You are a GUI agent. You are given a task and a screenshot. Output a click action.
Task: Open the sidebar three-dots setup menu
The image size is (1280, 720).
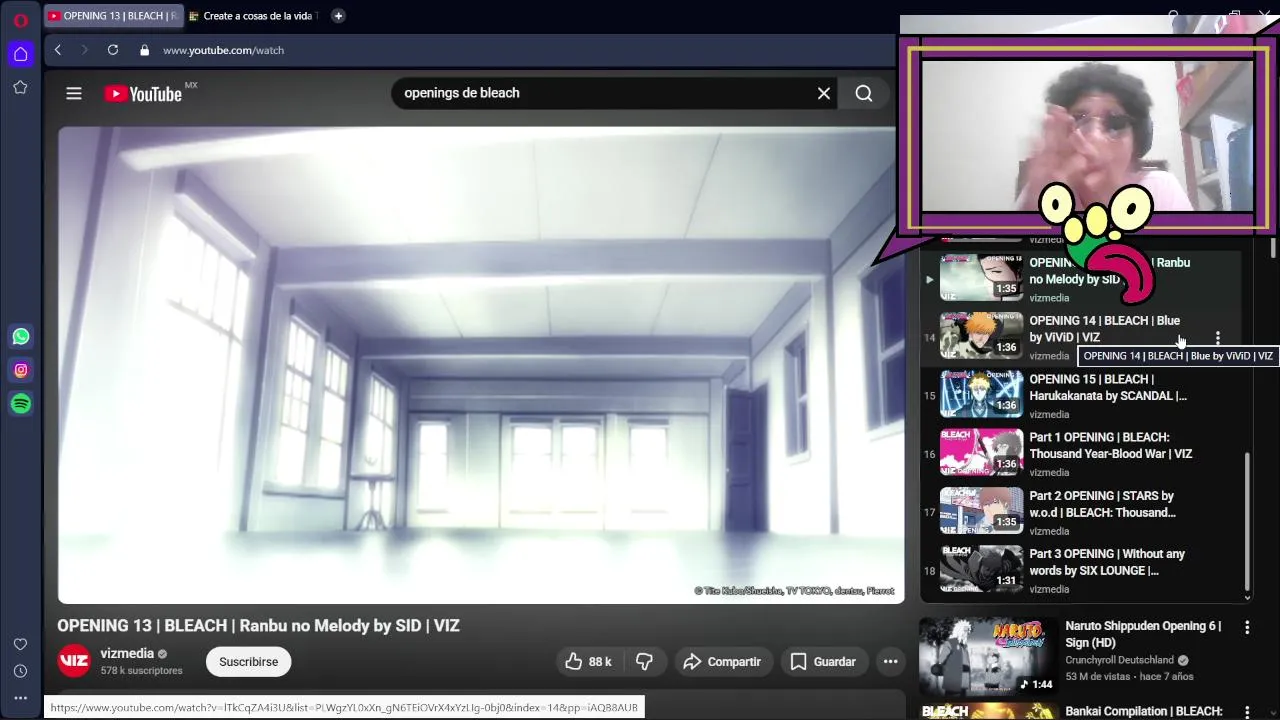(x=20, y=697)
